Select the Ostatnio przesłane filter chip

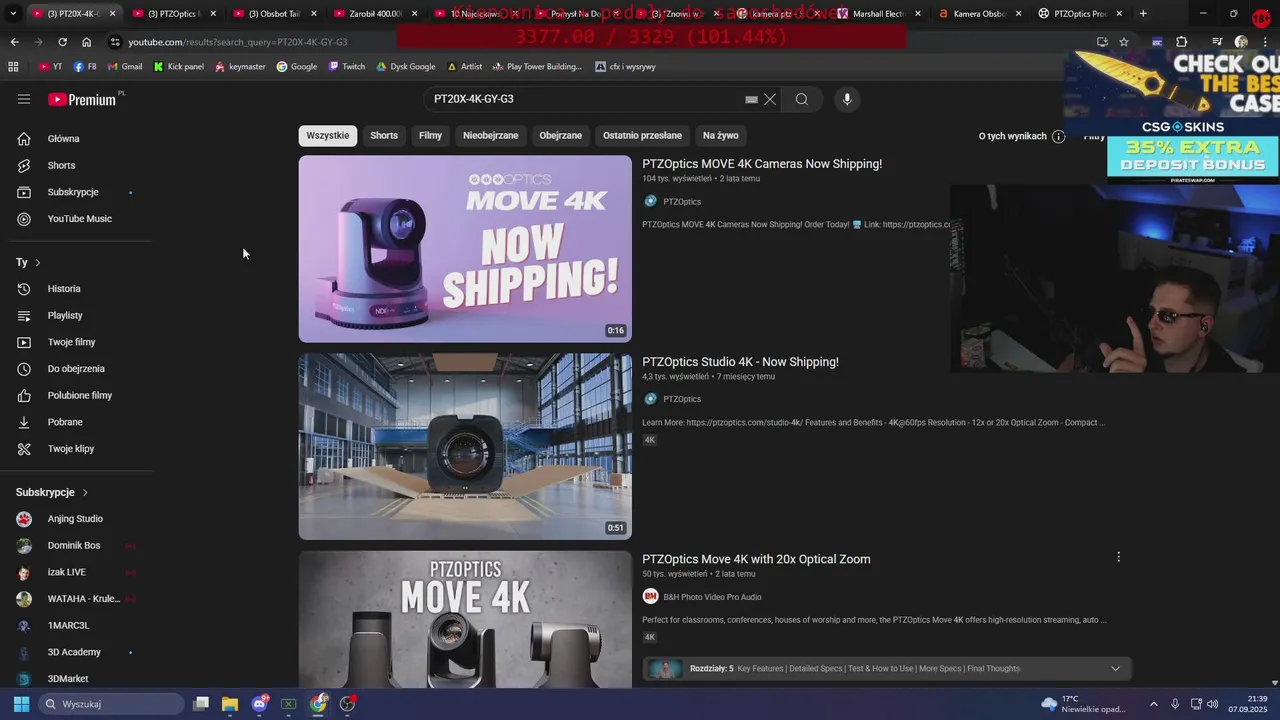(x=642, y=136)
